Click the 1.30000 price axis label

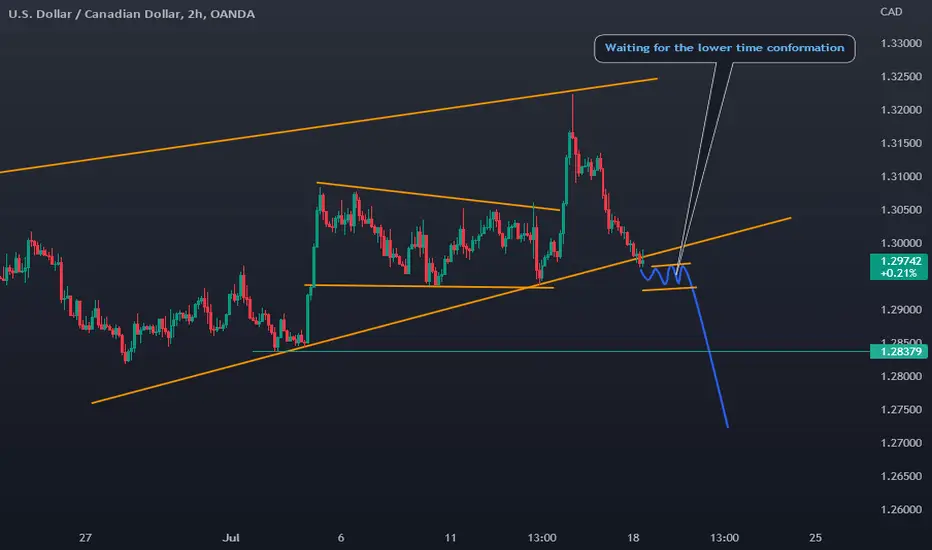point(900,243)
